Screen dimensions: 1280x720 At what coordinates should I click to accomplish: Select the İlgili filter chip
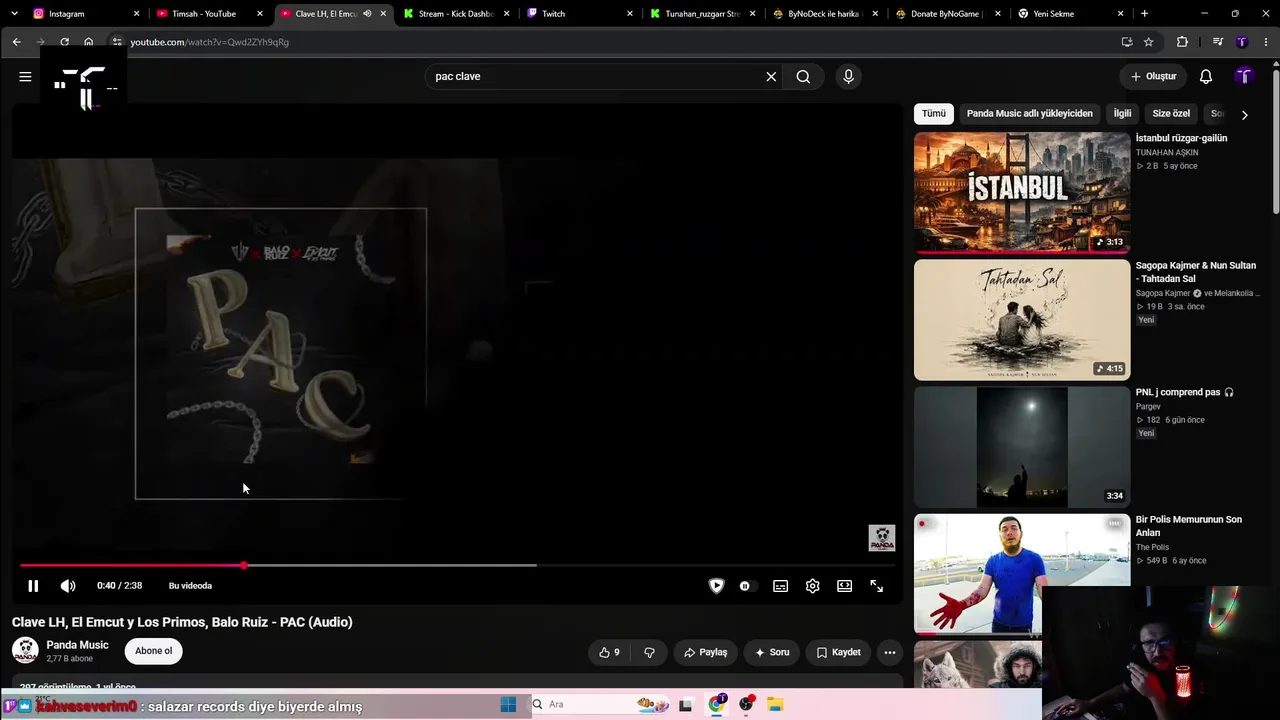1123,114
